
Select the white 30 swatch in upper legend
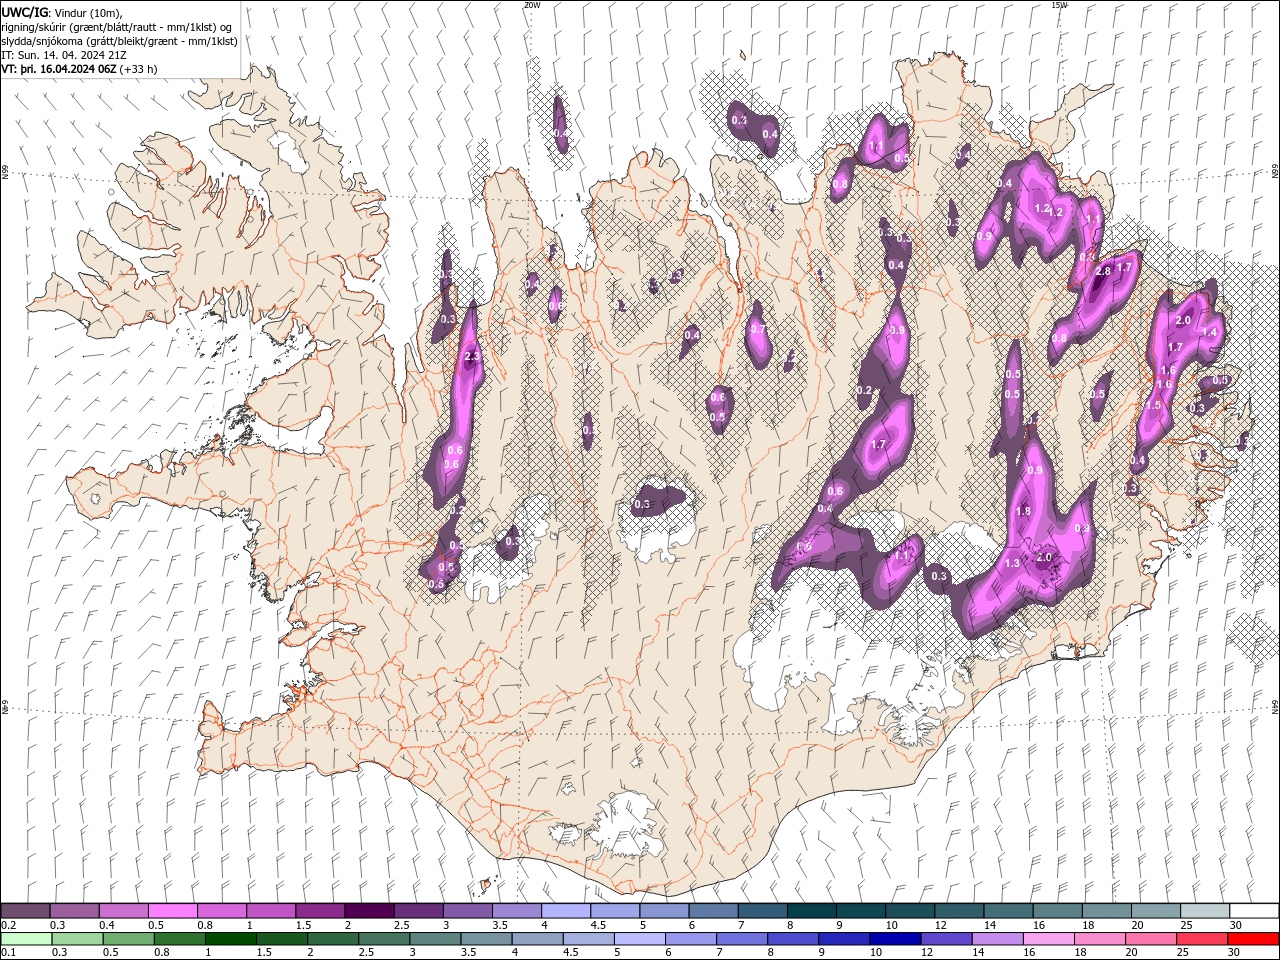click(1254, 911)
